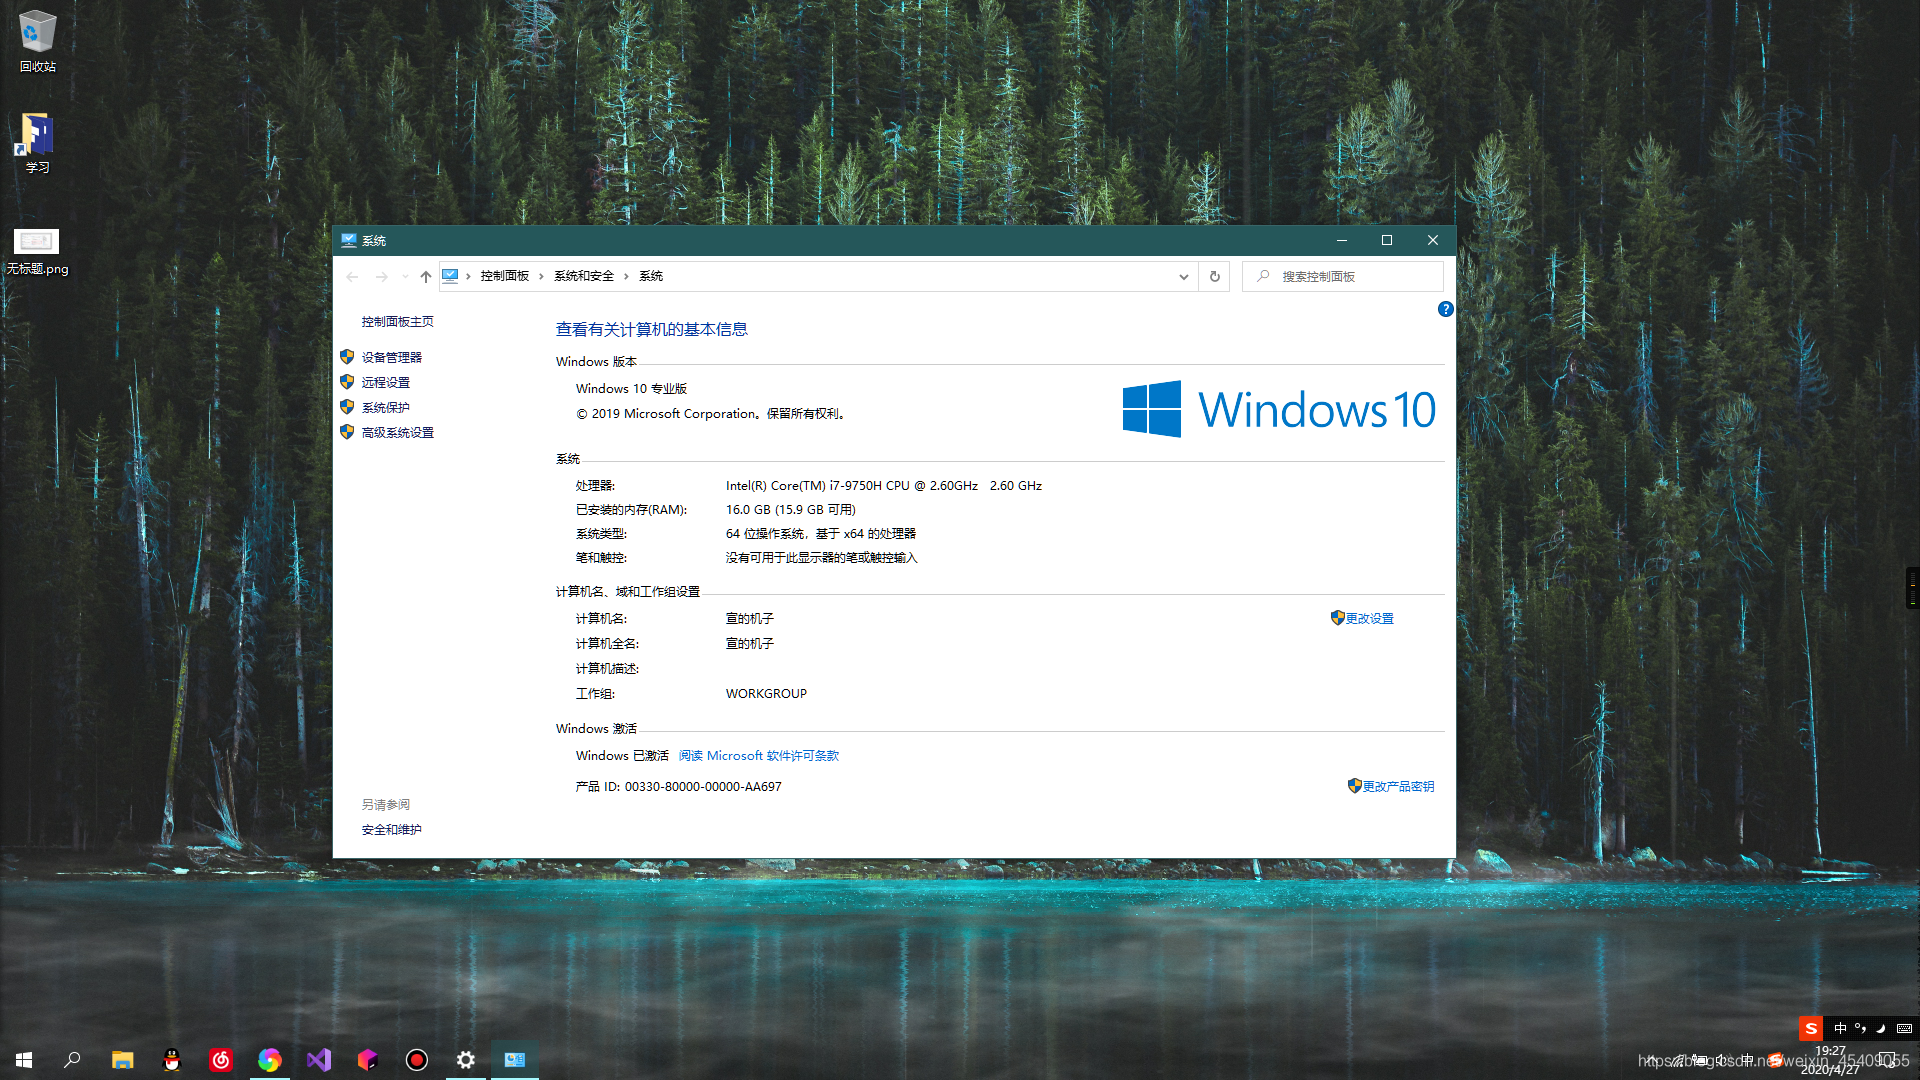
Task: Click the forward arrow in System window
Action: point(381,276)
